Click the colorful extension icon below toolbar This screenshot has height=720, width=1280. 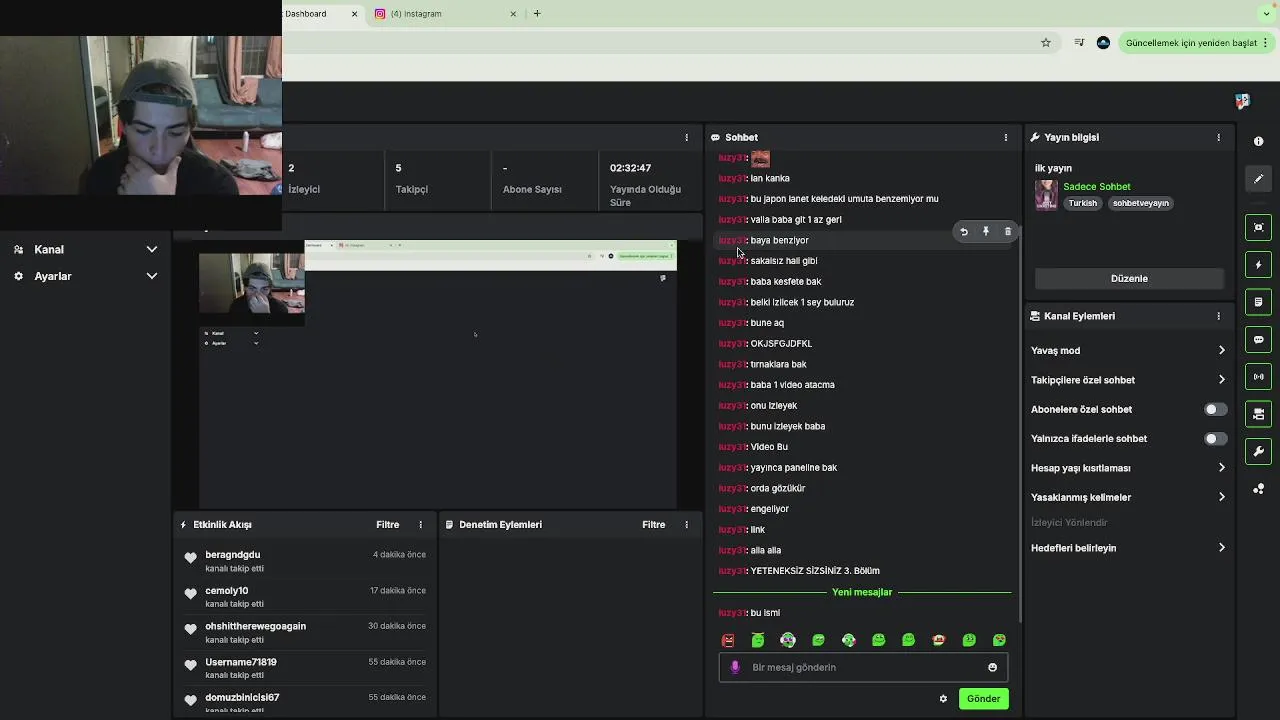pyautogui.click(x=1242, y=101)
